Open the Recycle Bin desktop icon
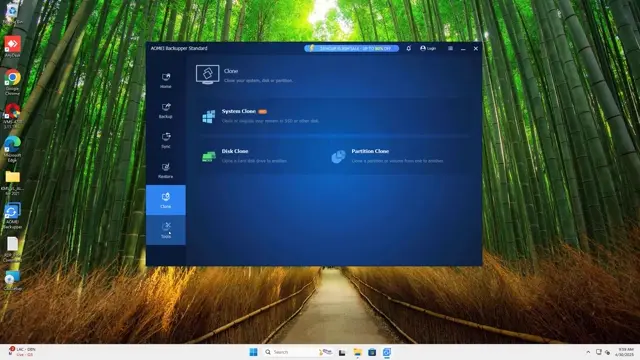The height and width of the screenshot is (360, 640). coord(12,13)
